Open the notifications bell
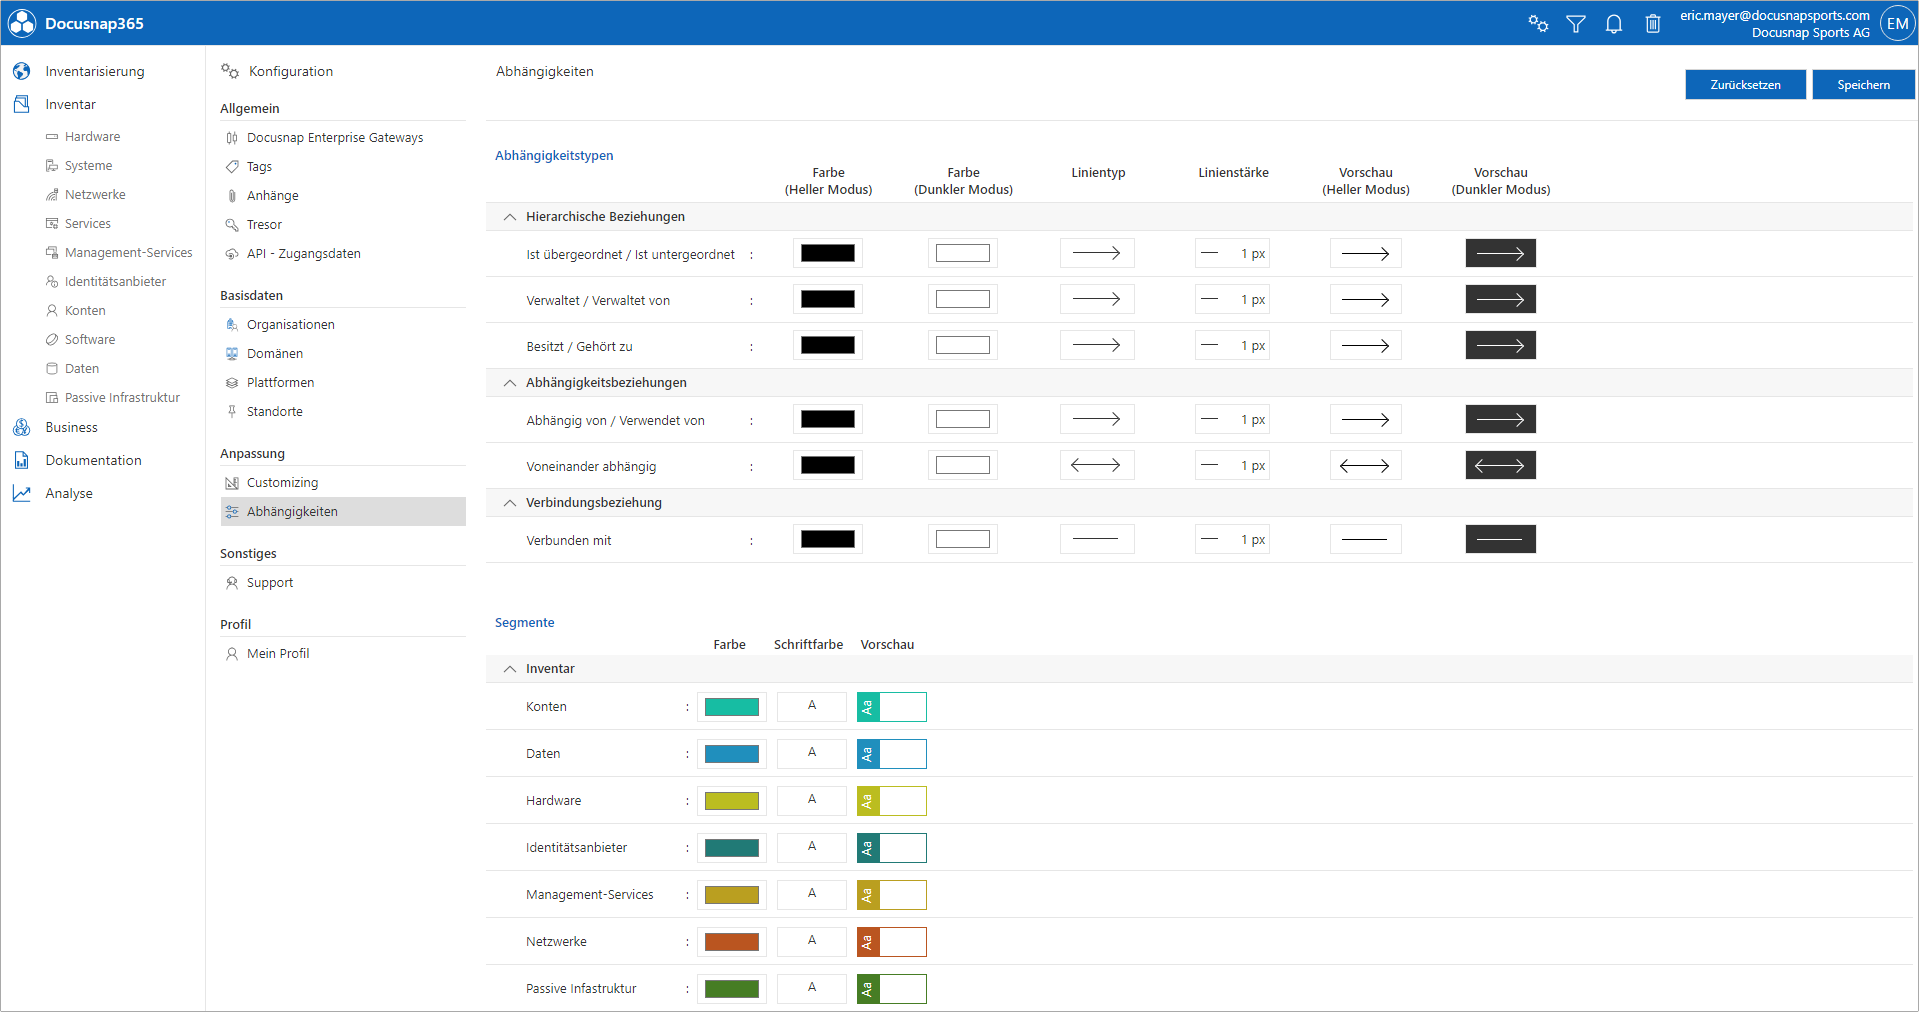The width and height of the screenshot is (1919, 1012). point(1614,23)
